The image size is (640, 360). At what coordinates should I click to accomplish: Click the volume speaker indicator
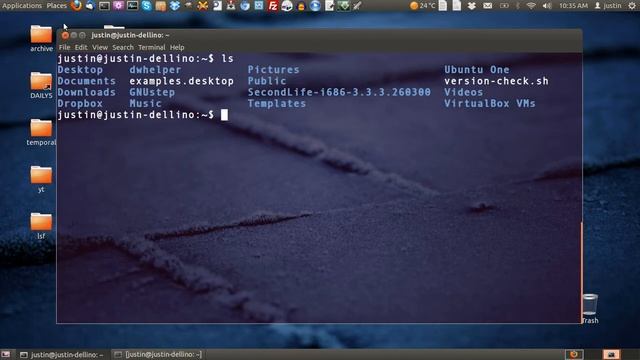coord(547,6)
